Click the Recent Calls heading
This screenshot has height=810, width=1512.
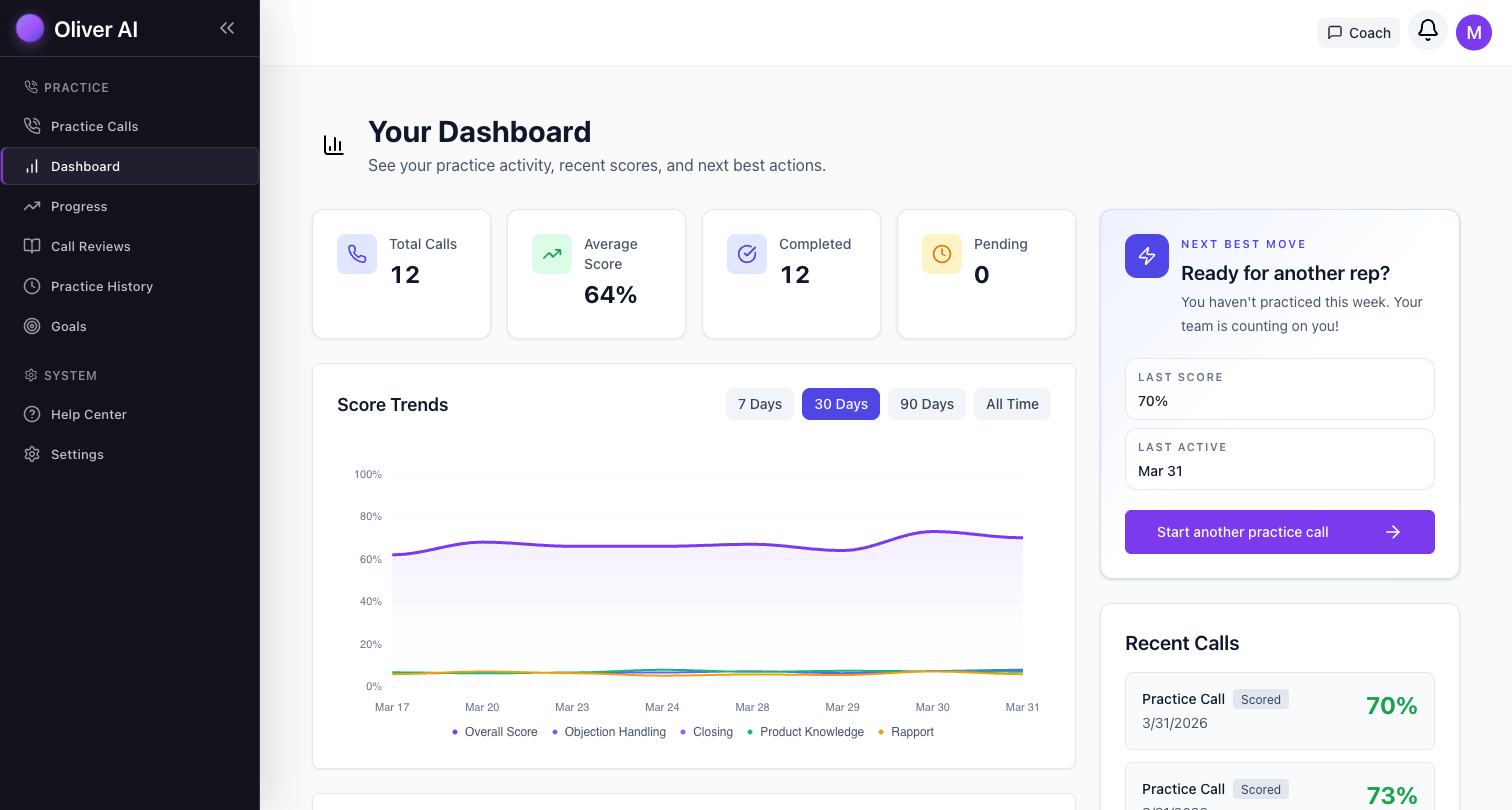[x=1182, y=643]
